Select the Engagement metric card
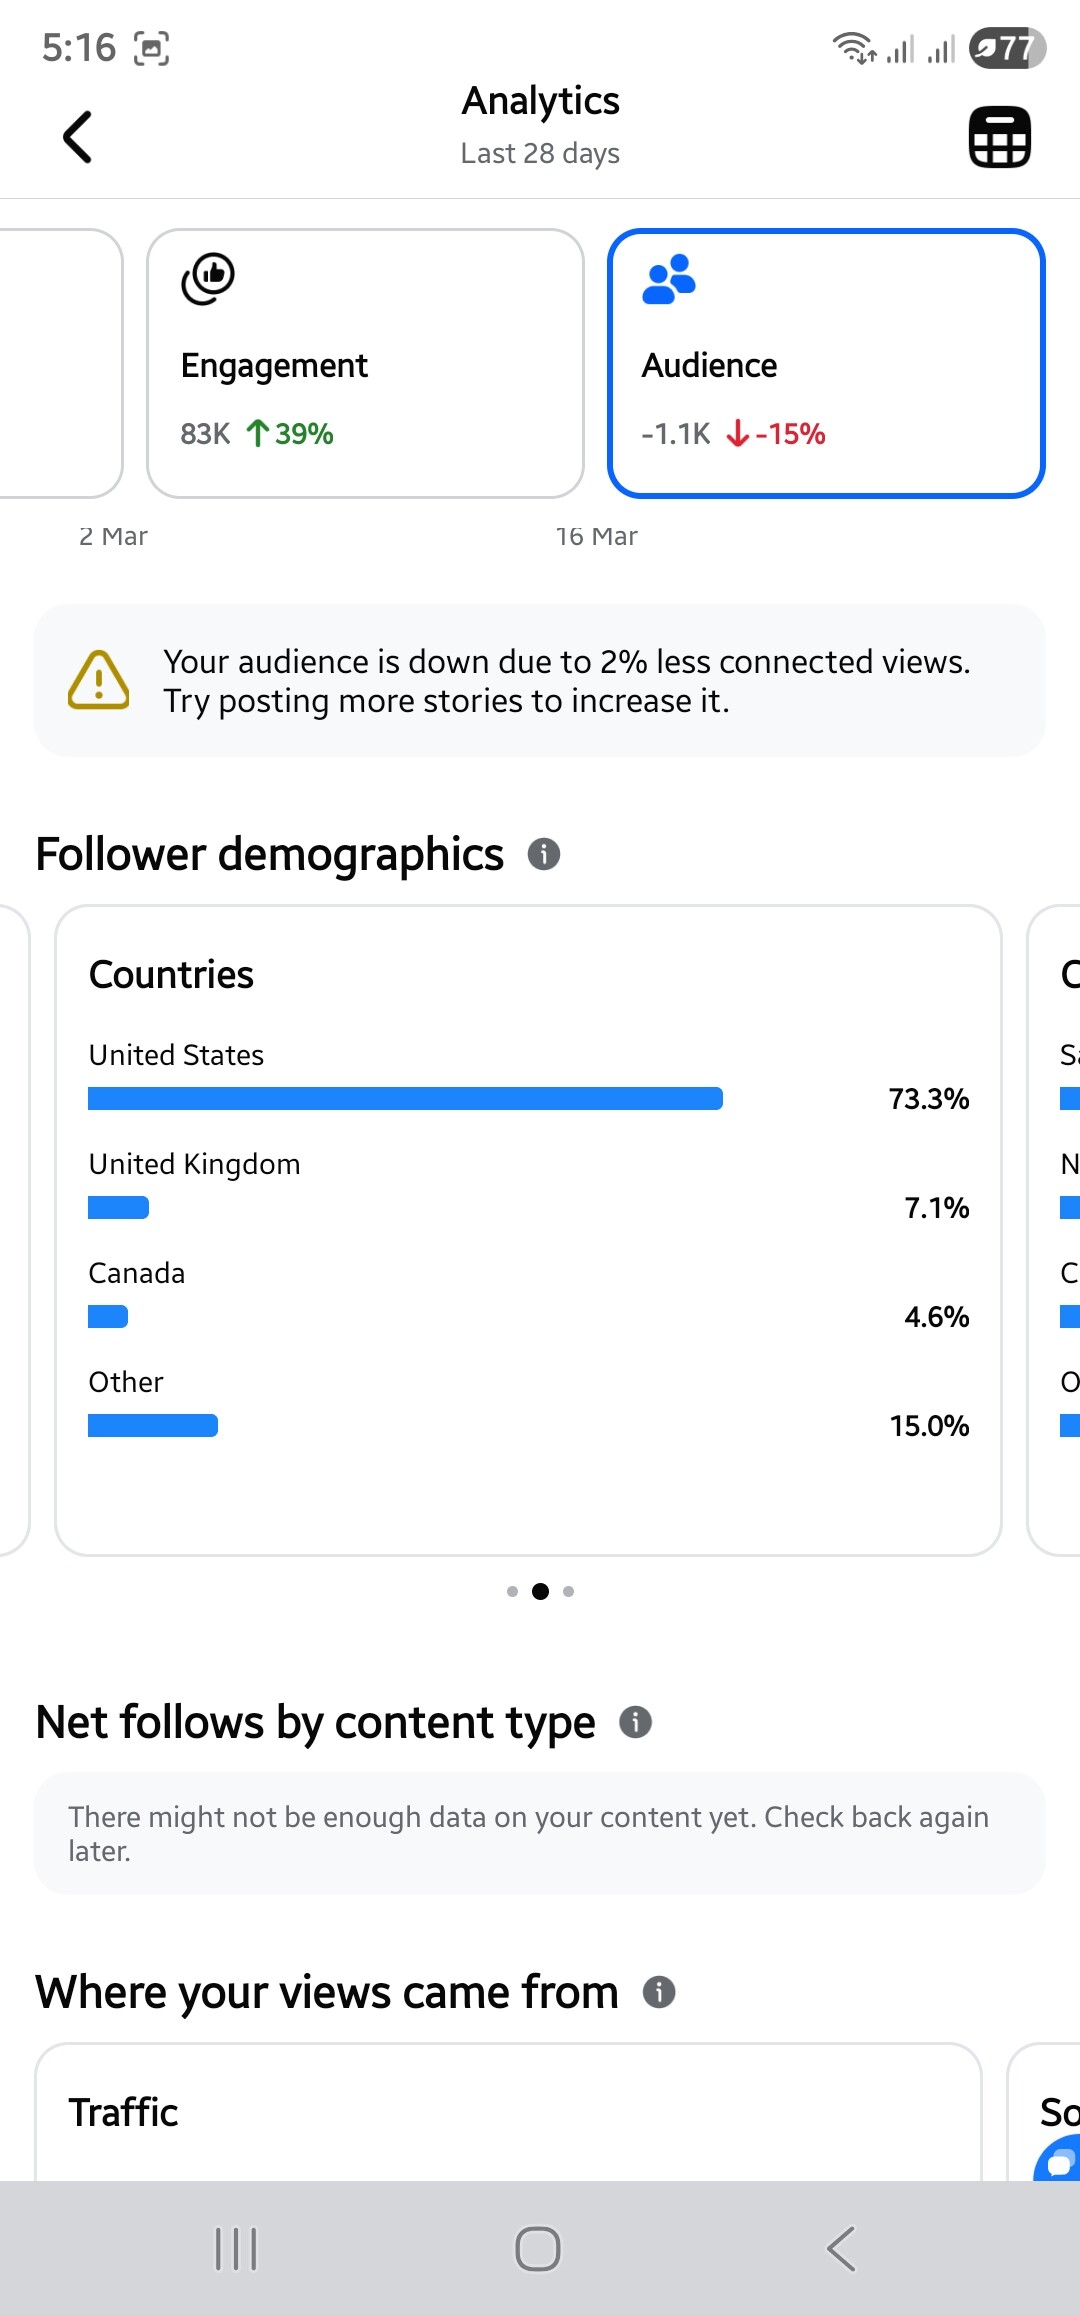The height and width of the screenshot is (2316, 1080). coord(365,363)
